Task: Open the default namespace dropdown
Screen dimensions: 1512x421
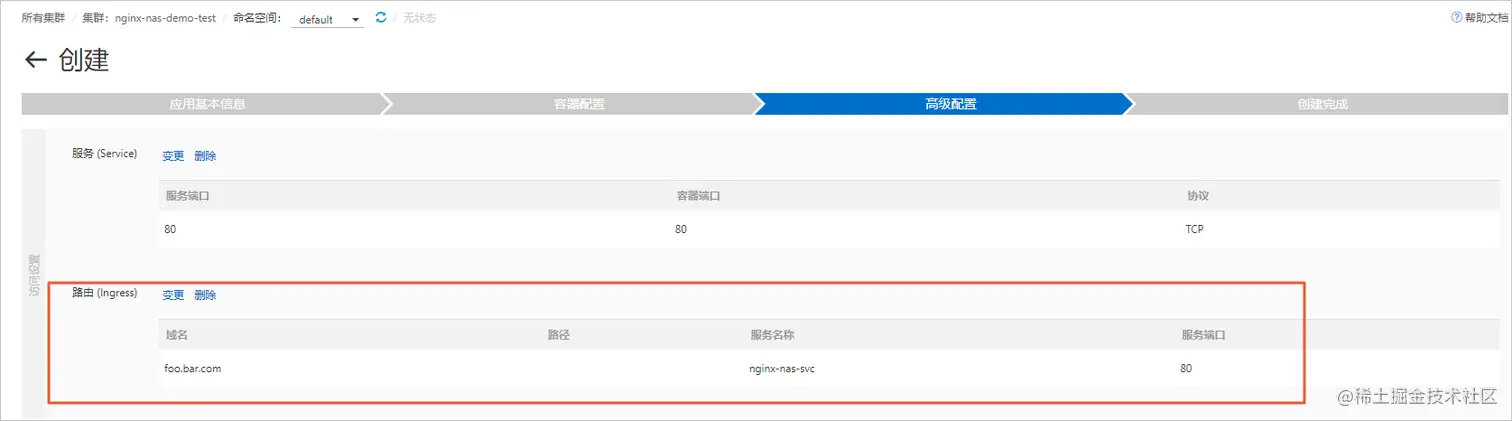Action: [328, 19]
